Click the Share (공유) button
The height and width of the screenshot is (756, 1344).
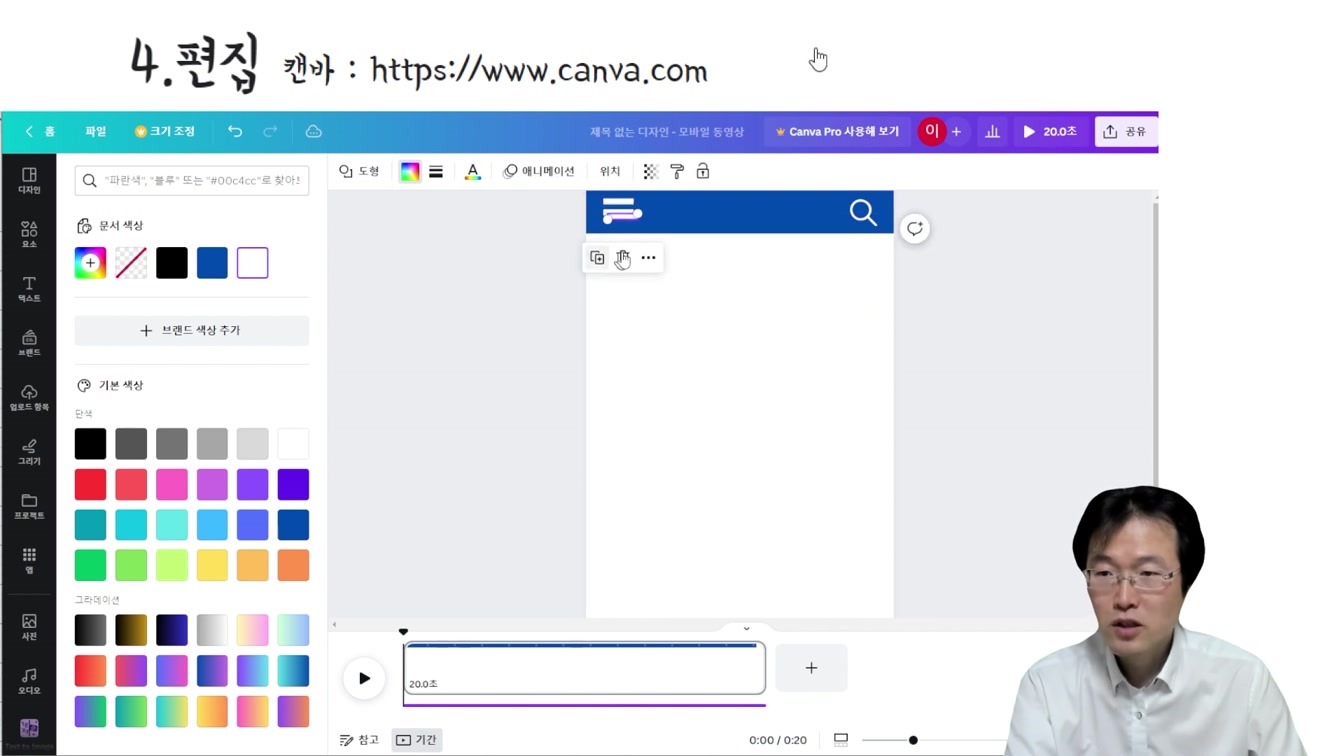[x=1126, y=131]
